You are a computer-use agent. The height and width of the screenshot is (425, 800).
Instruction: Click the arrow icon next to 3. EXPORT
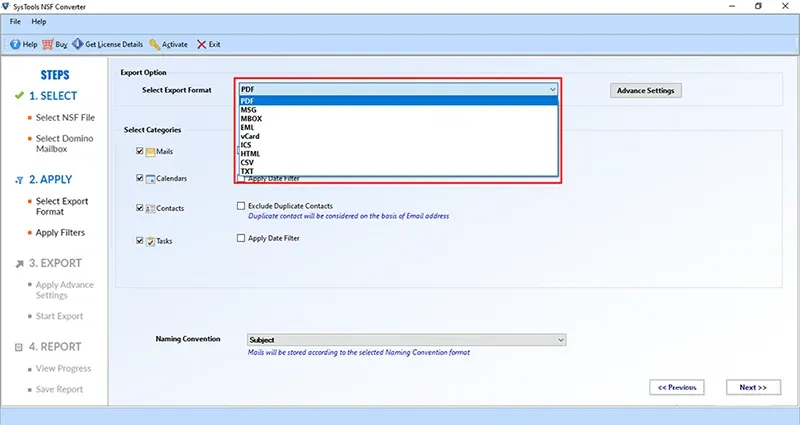point(19,264)
